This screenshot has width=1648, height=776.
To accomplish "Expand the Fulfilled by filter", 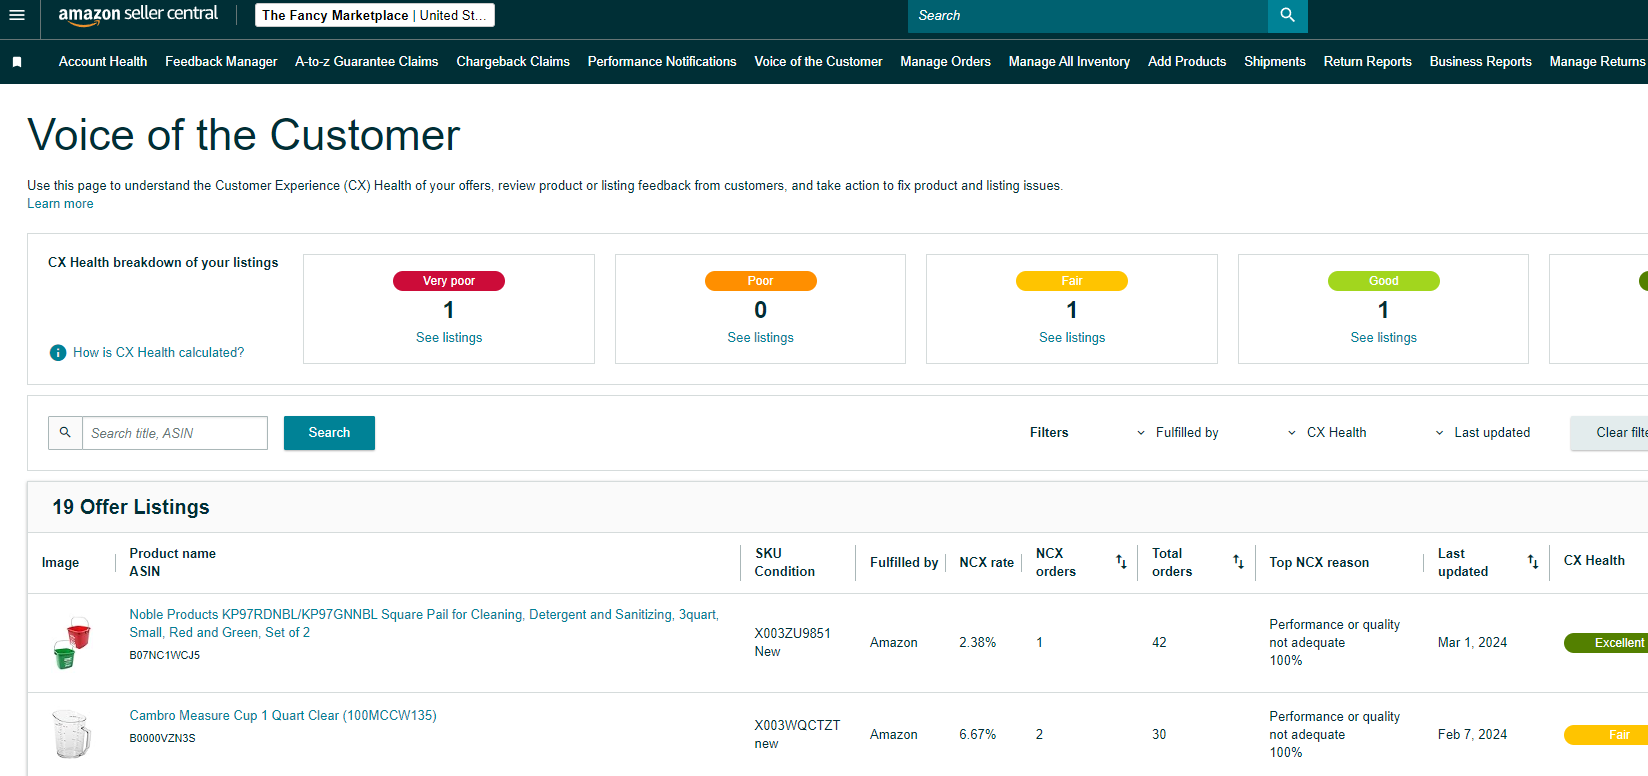I will point(1178,433).
